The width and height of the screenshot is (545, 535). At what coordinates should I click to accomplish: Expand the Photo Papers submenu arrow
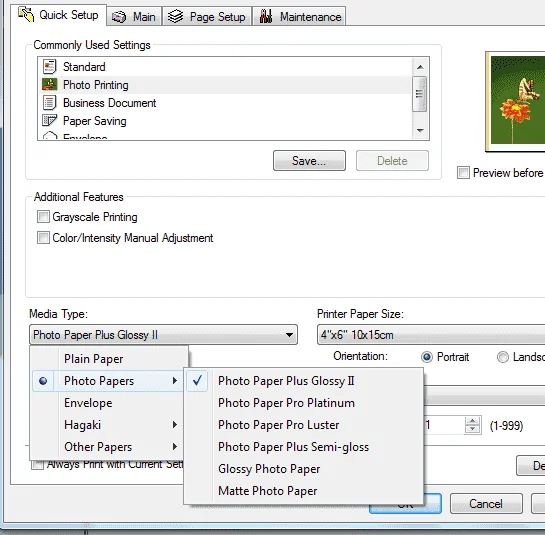click(175, 381)
